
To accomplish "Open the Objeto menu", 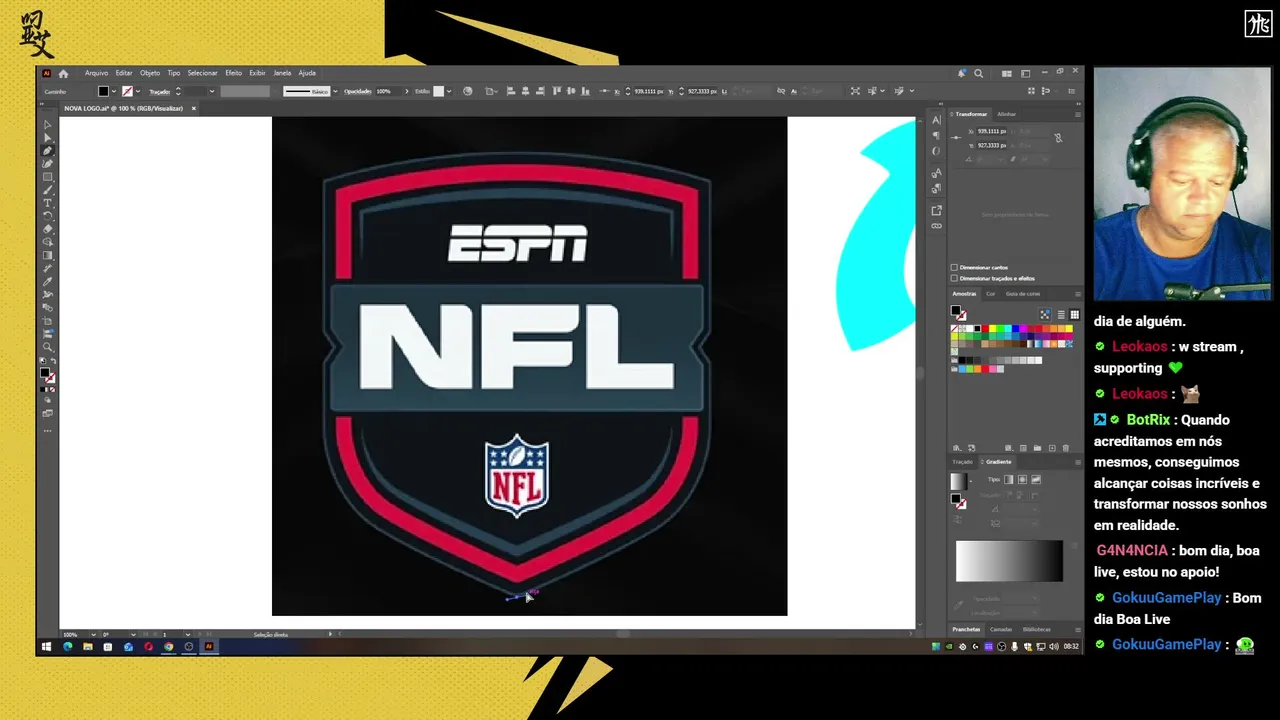I will [x=150, y=73].
